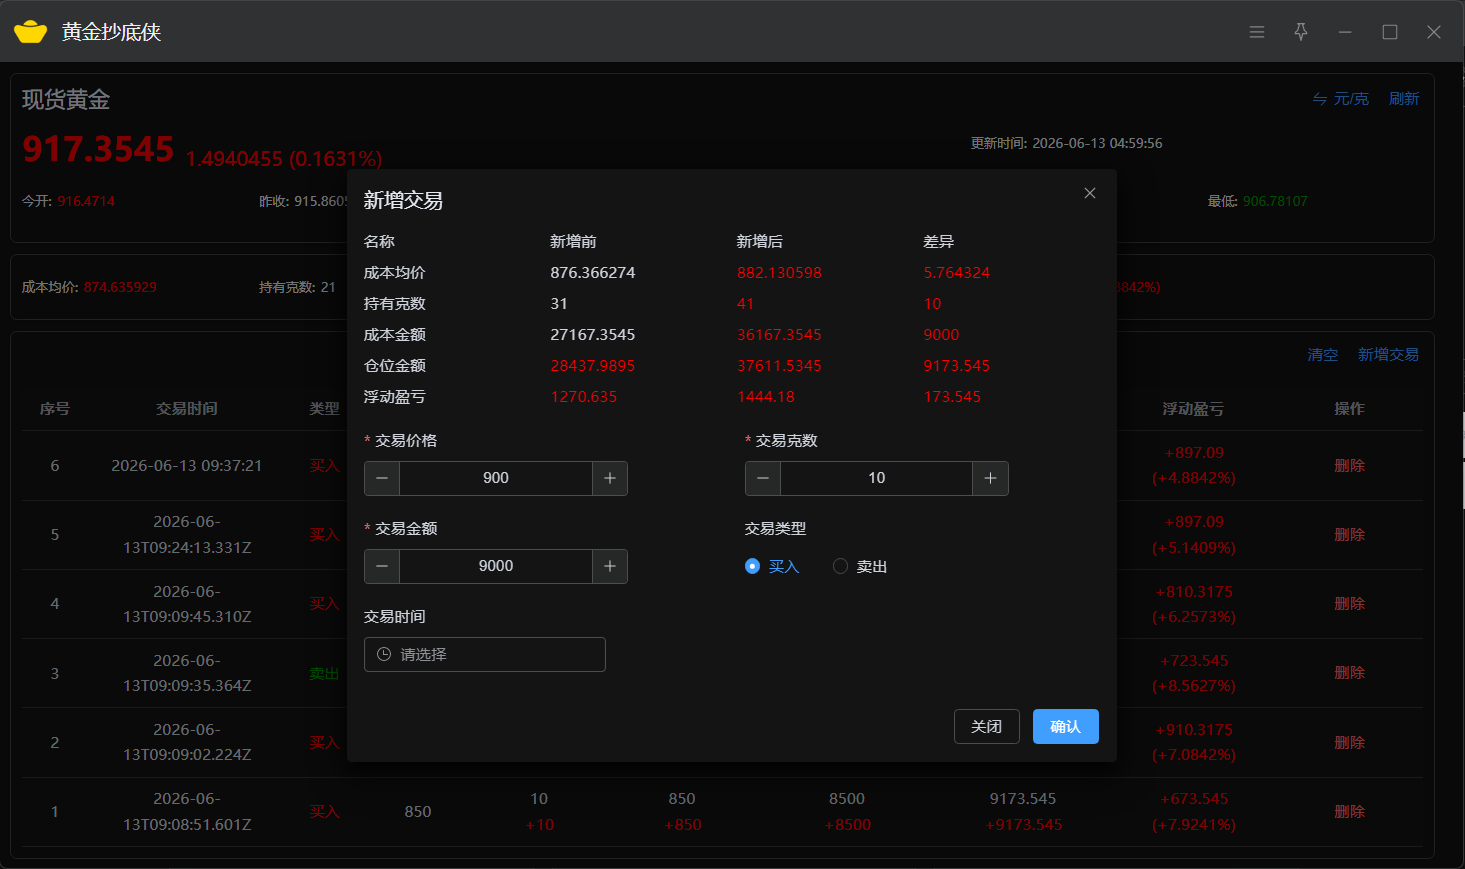Click the 2026-06-13 09:37:21 timestamp cell

[187, 465]
